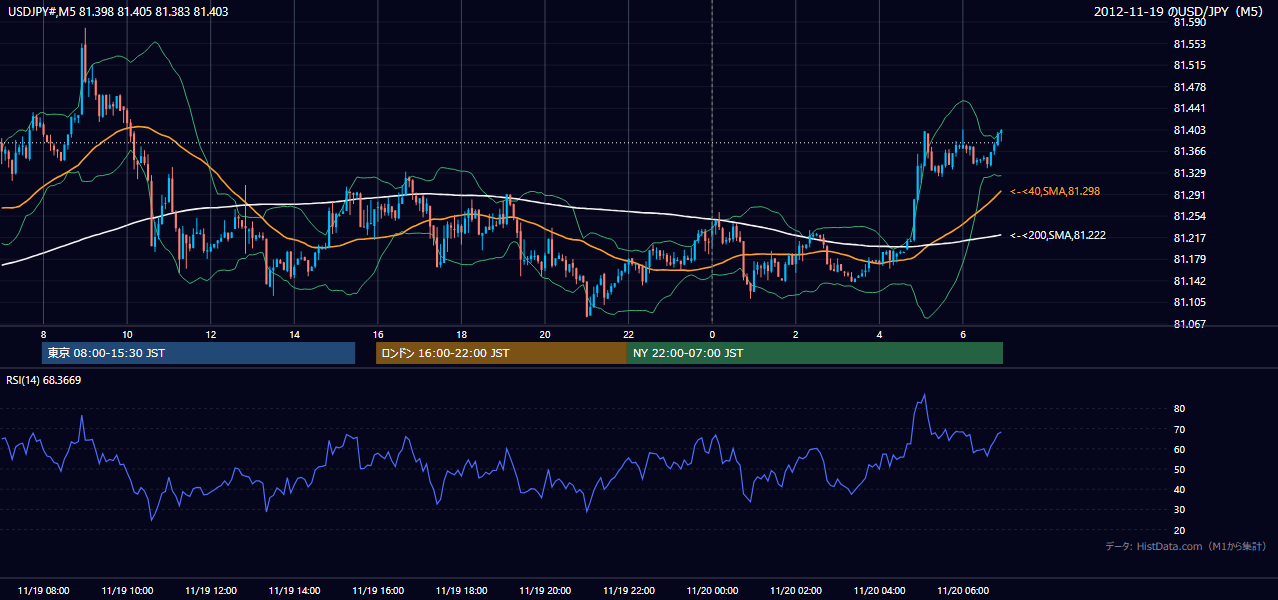Click the RSI(14) 68.3669 indicator label
Image resolution: width=1278 pixels, height=600 pixels.
(44, 380)
